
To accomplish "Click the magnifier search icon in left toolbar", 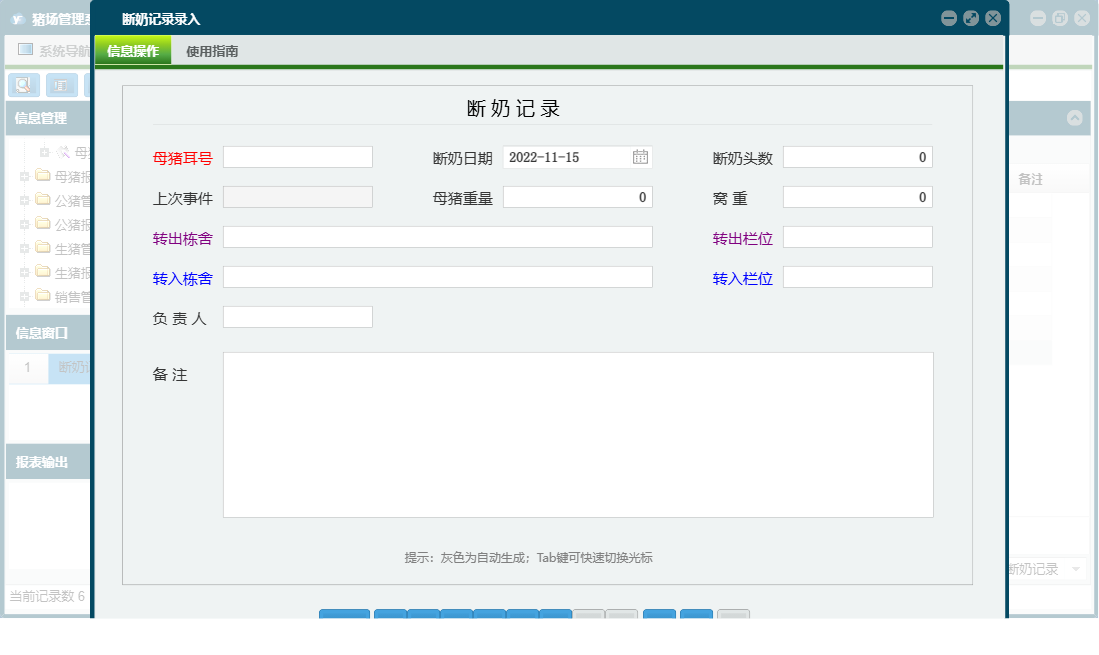I will [22, 85].
